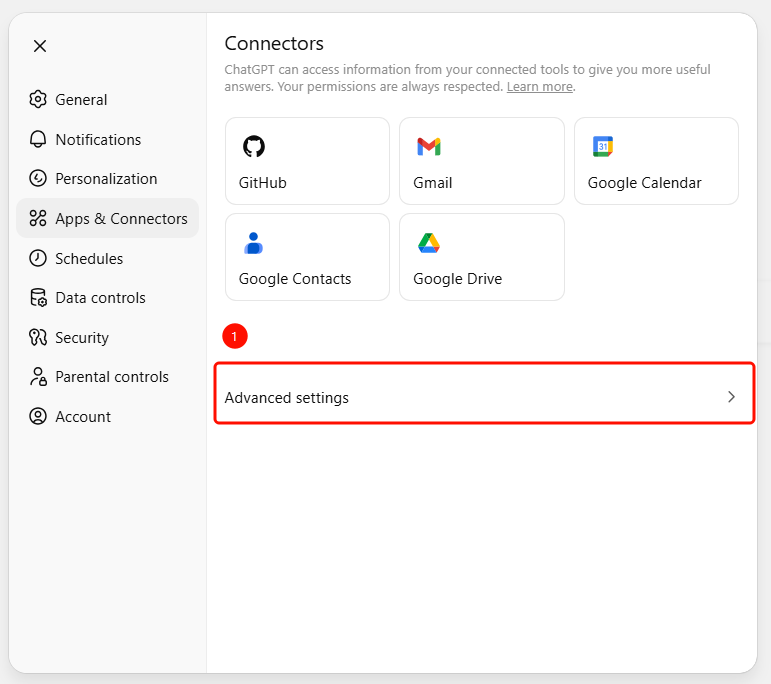
Task: View Parental controls settings
Action: [x=112, y=377]
